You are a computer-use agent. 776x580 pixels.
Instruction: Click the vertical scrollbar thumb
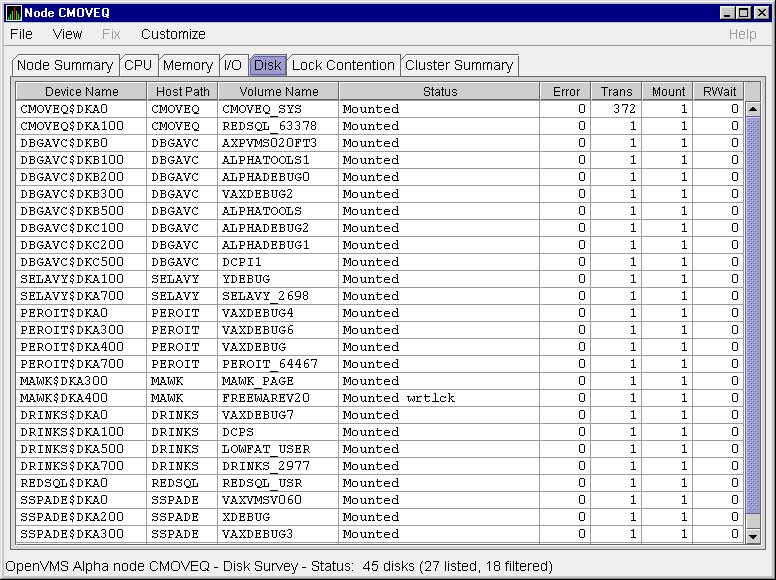pos(753,315)
